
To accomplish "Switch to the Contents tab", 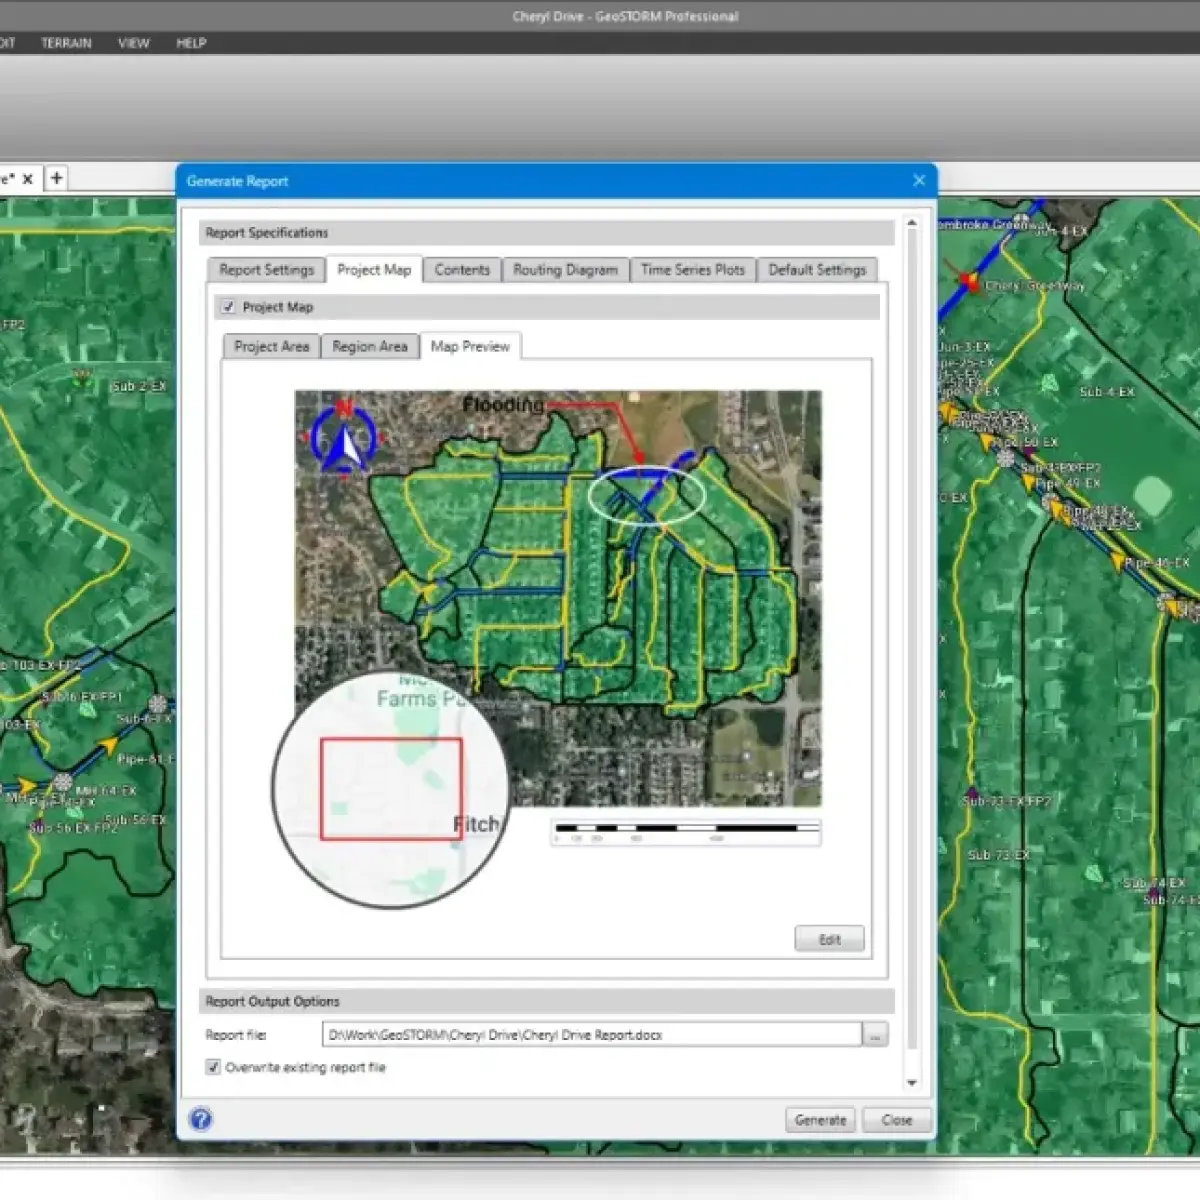I will click(462, 270).
